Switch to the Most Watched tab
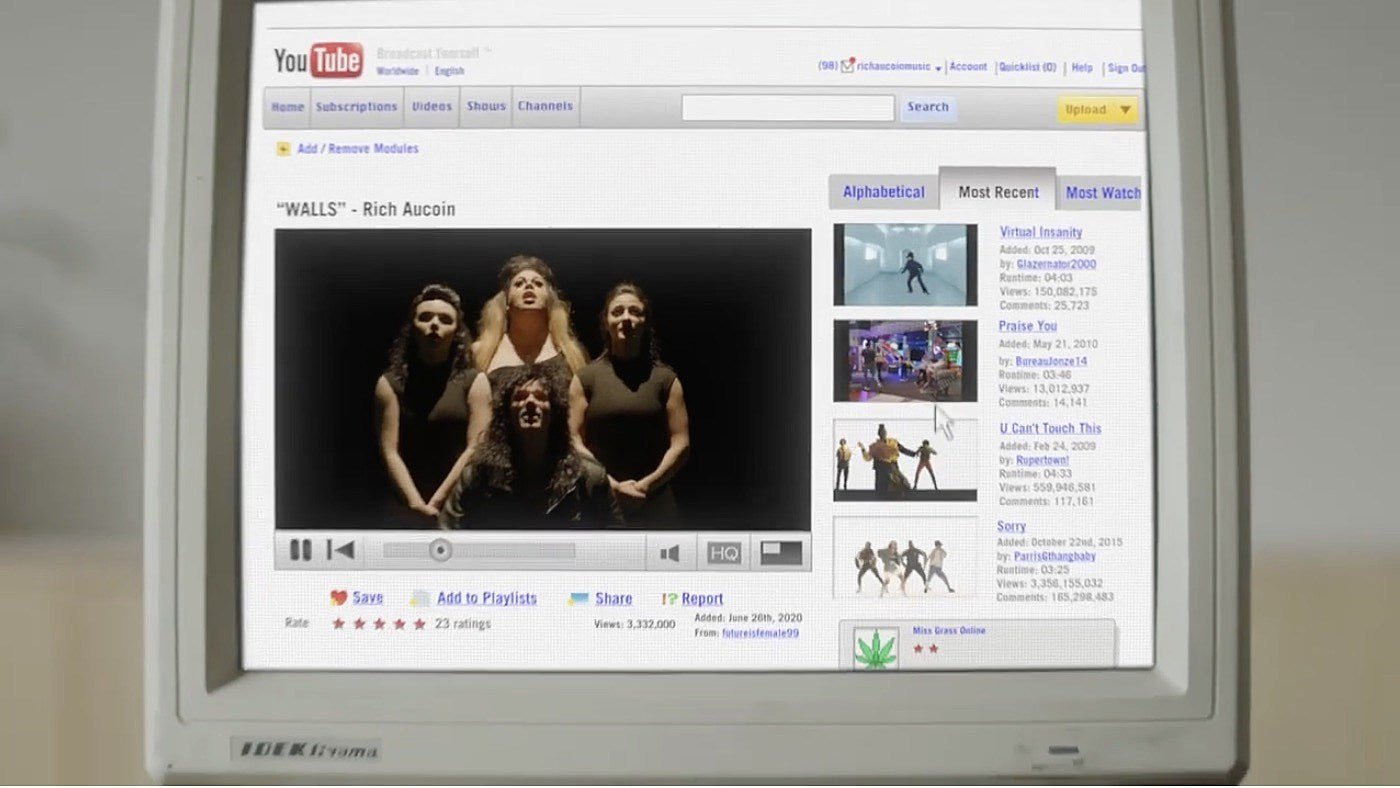The image size is (1400, 788). pos(1102,193)
